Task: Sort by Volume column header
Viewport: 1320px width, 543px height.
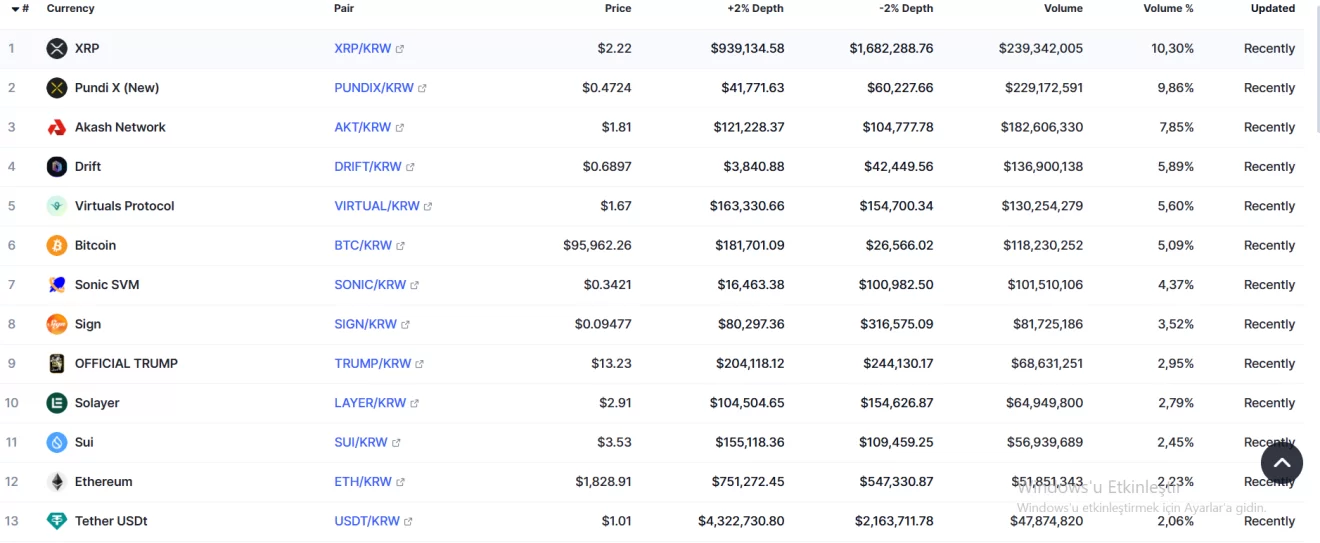Action: coord(1063,8)
